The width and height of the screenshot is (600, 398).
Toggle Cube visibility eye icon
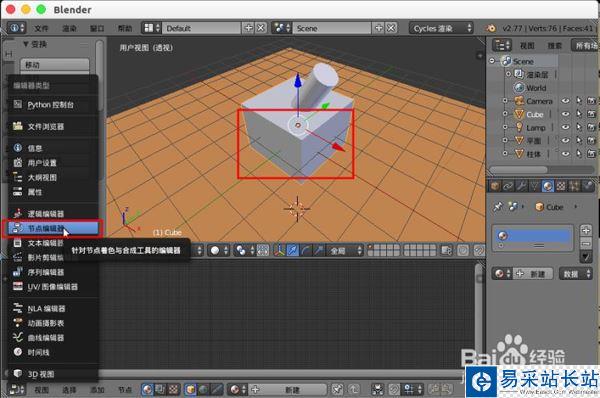pyautogui.click(x=565, y=114)
